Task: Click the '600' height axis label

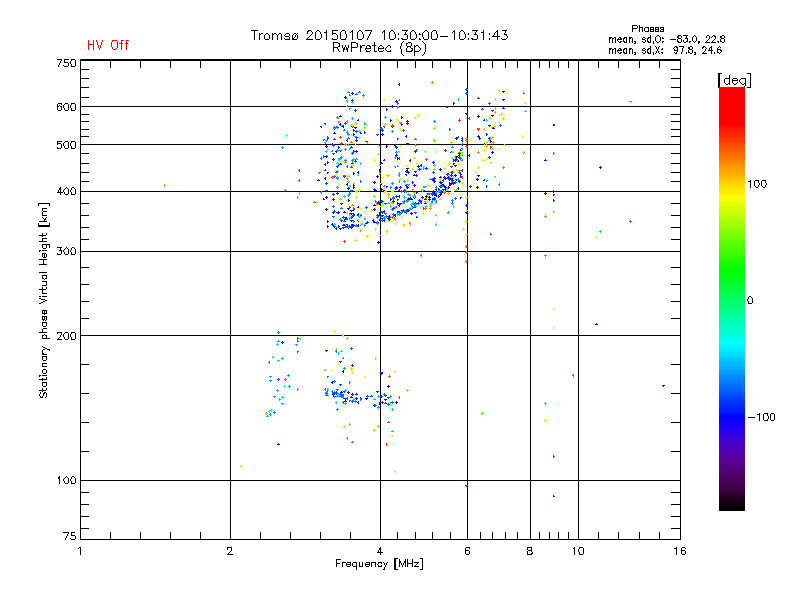Action: tap(66, 107)
